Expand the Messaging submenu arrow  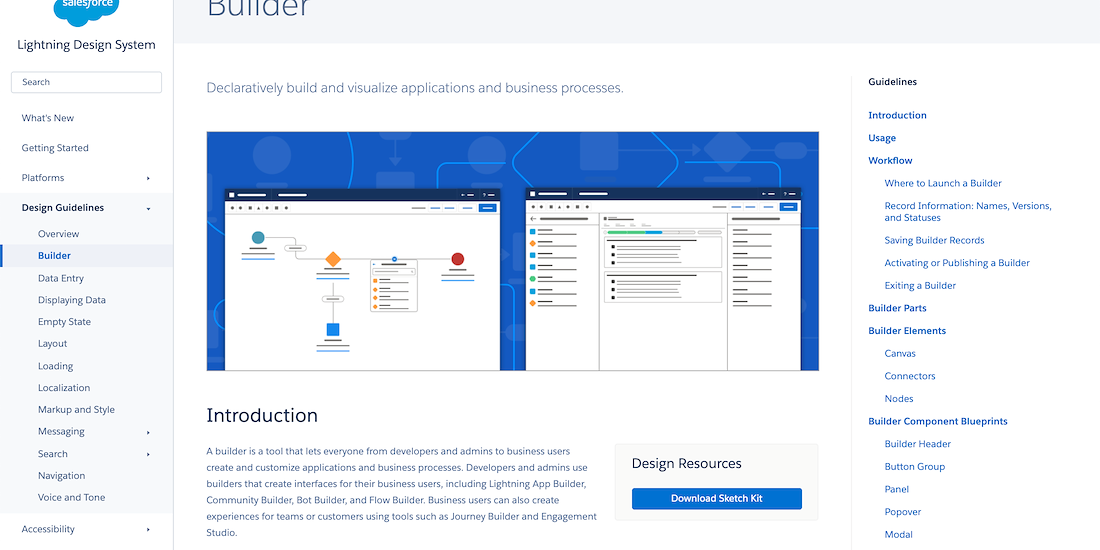pos(148,432)
